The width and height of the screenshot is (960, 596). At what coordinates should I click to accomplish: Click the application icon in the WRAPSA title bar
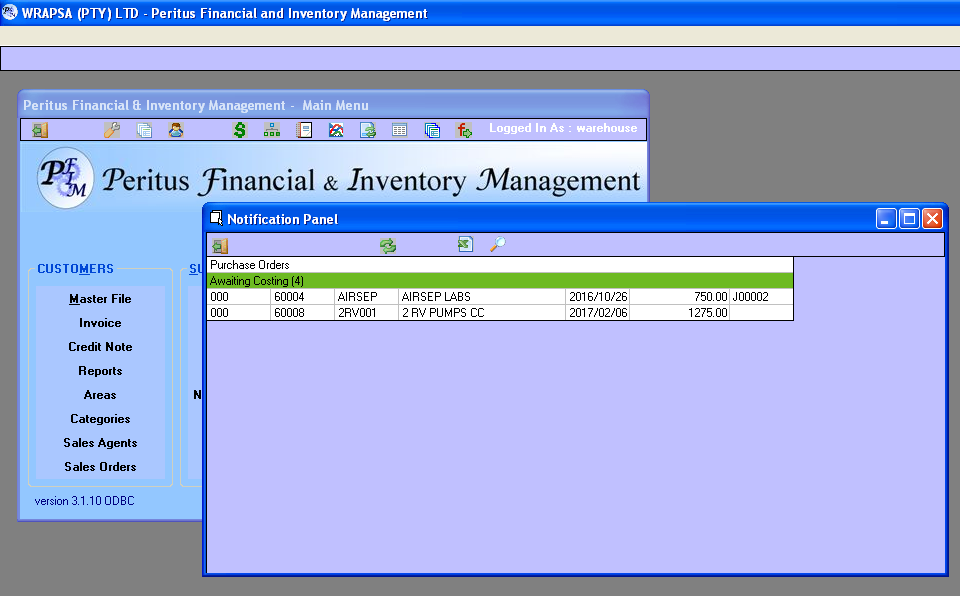coord(9,12)
